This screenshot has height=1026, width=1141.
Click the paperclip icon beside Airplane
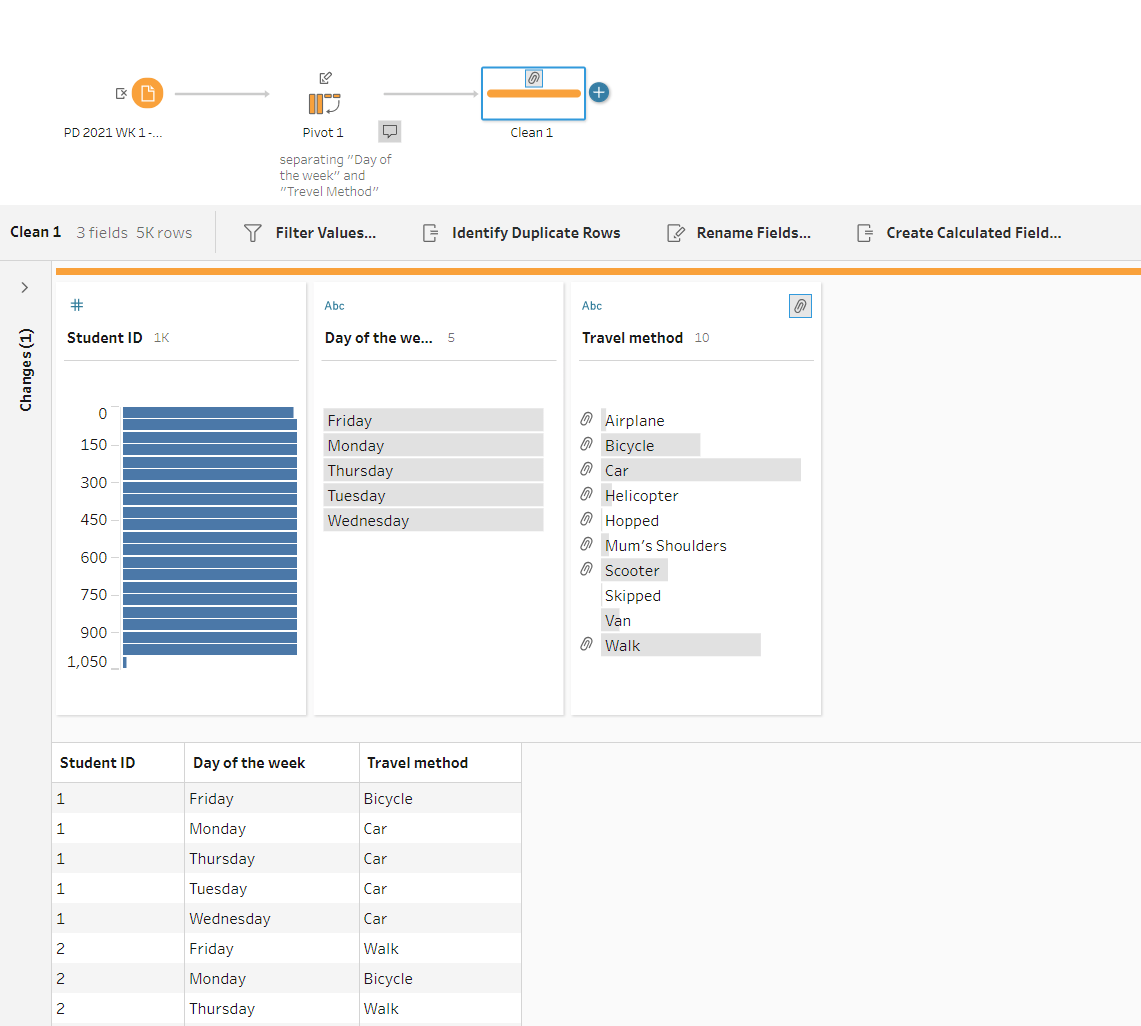click(x=587, y=420)
